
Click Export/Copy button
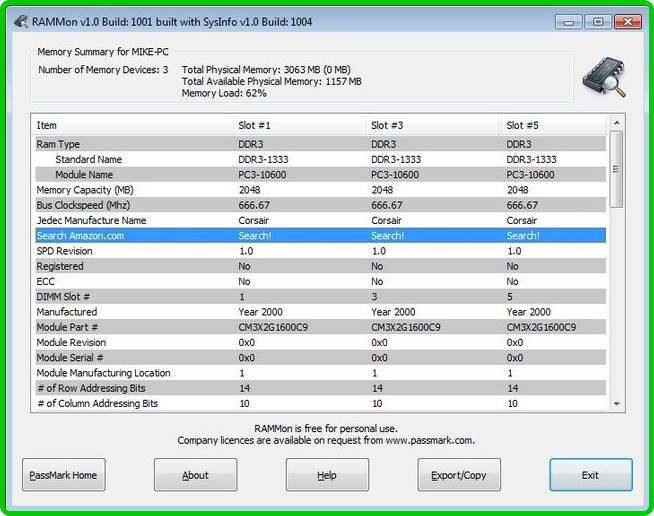[x=459, y=475]
